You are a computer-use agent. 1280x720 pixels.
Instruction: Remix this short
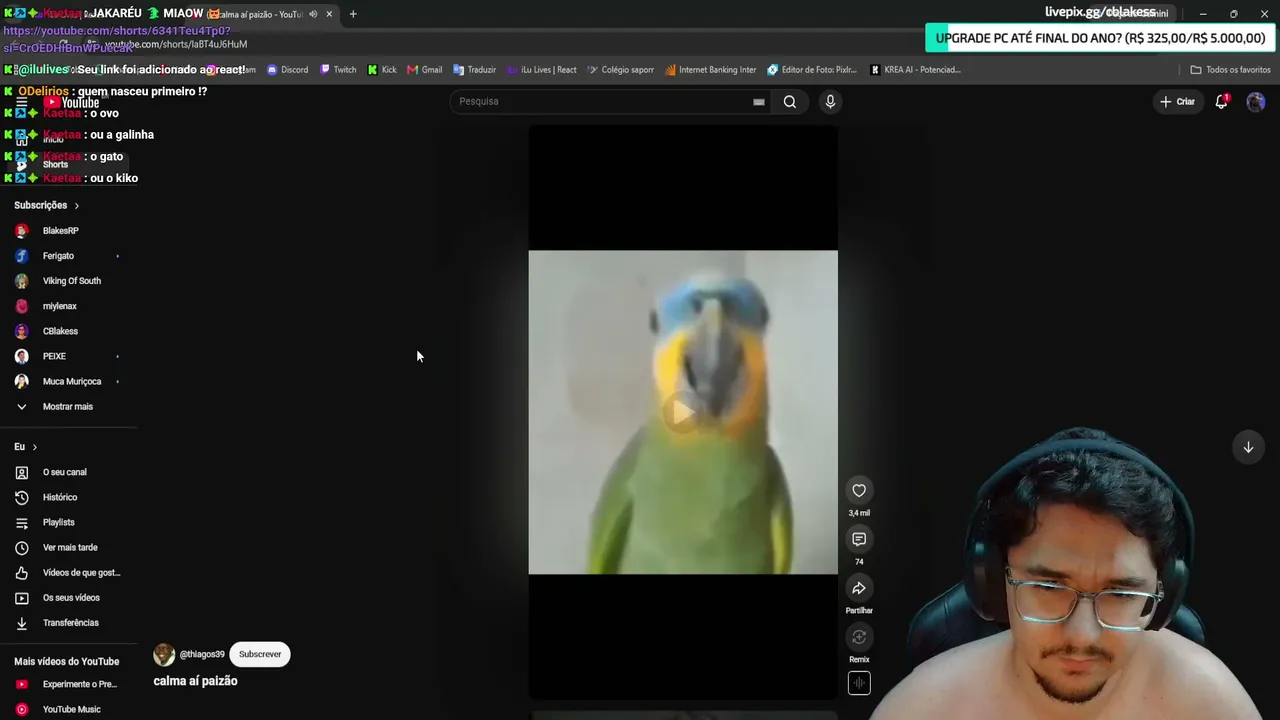click(x=859, y=637)
